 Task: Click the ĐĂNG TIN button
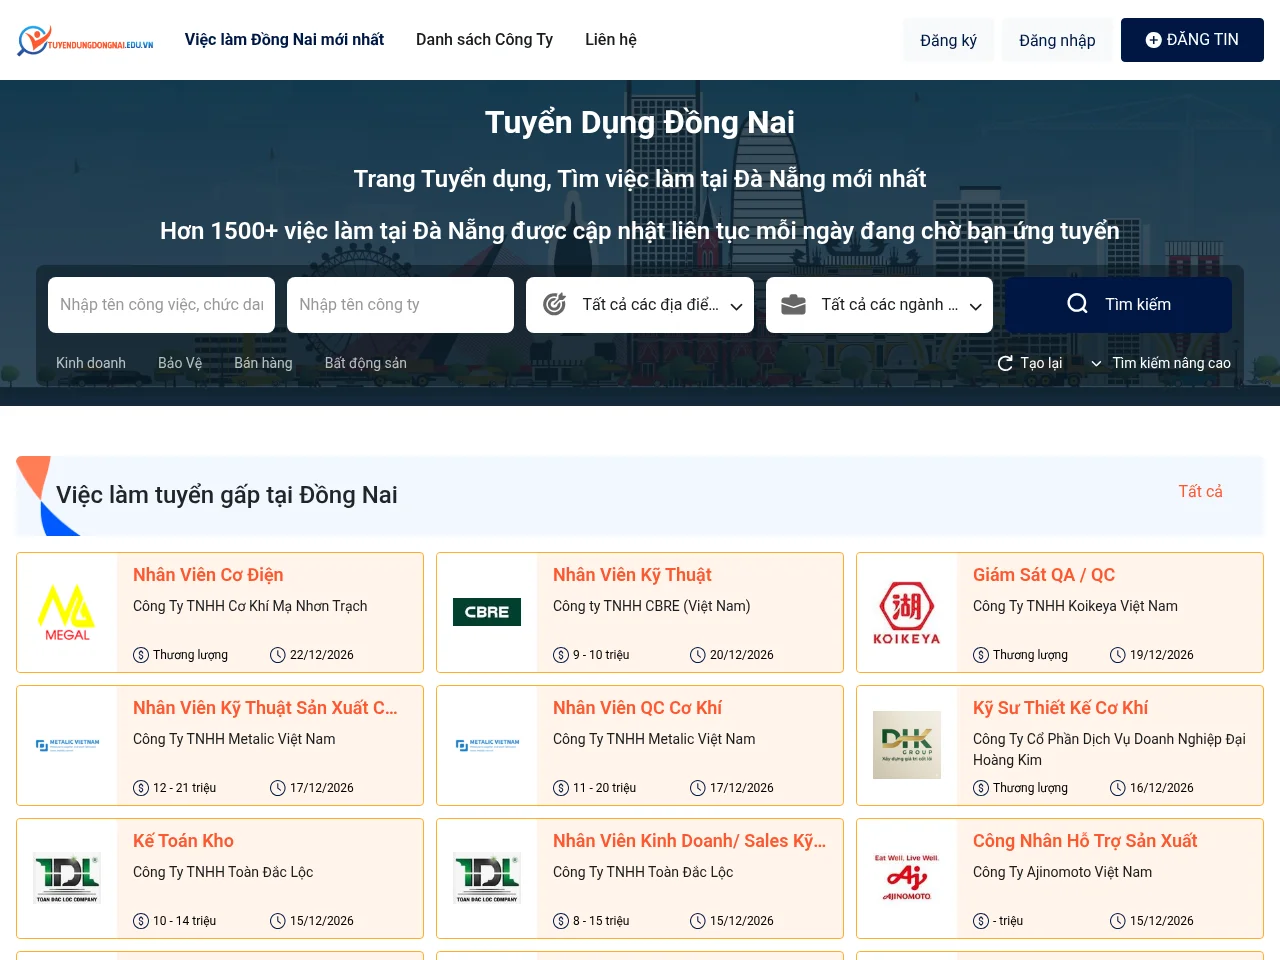1192,40
